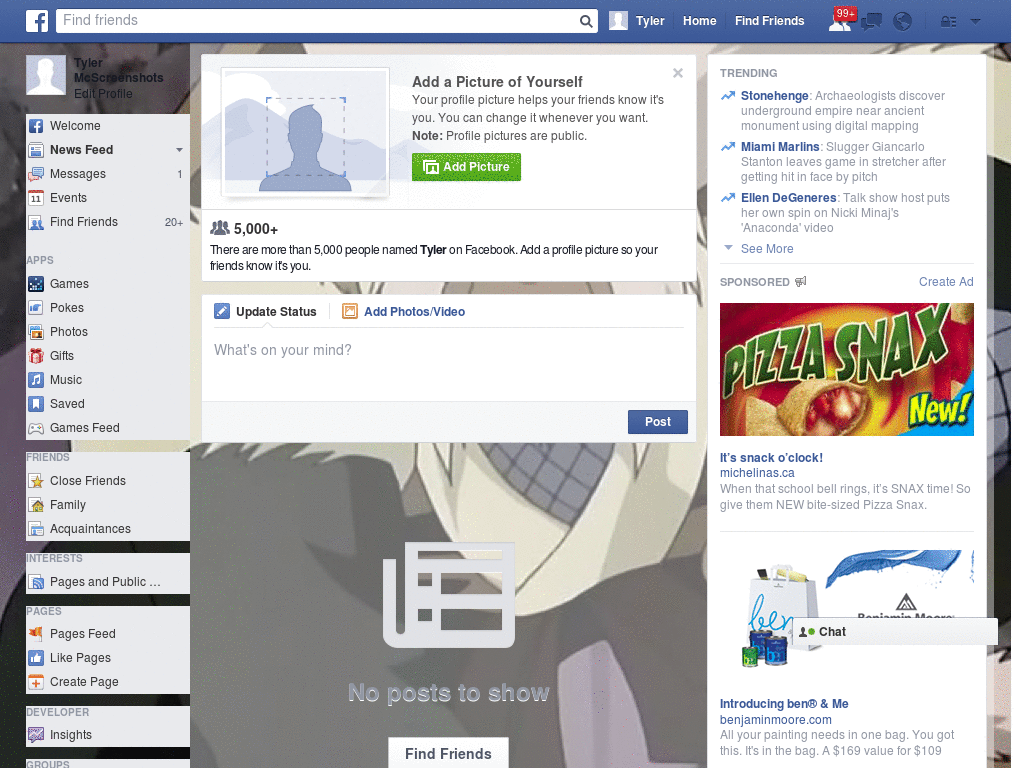
Task: Go to Home in top bar
Action: pyautogui.click(x=699, y=21)
